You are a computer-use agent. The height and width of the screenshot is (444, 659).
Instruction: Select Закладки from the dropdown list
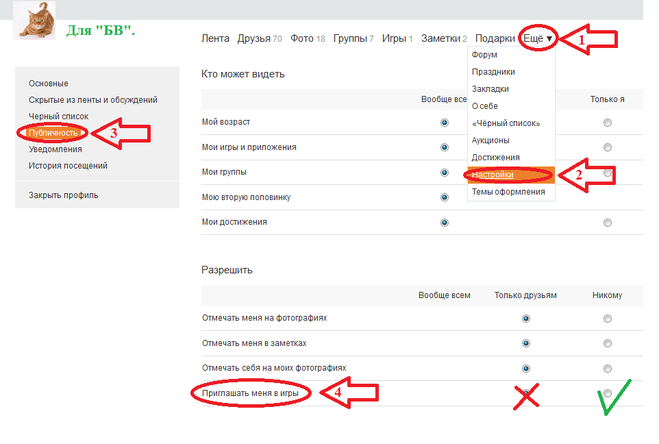click(492, 89)
